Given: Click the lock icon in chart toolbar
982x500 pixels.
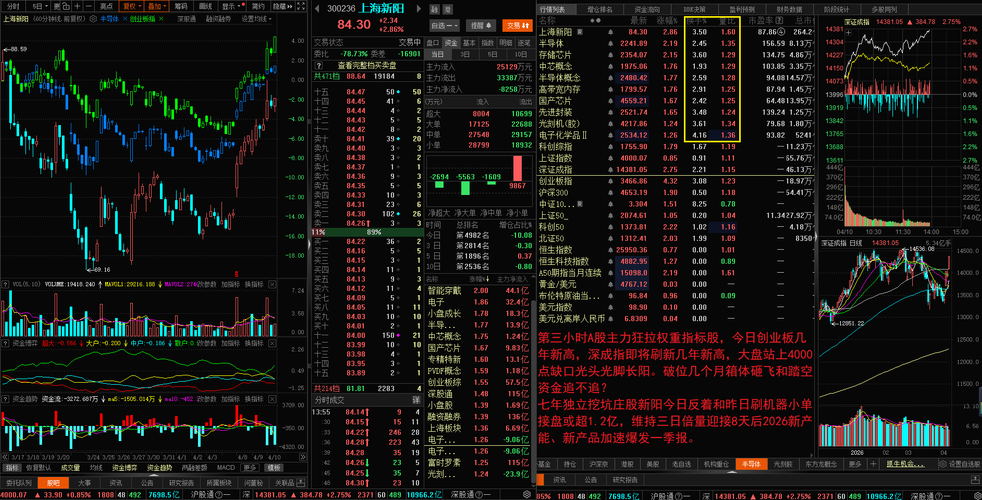Looking at the screenshot, I should pyautogui.click(x=66, y=6).
